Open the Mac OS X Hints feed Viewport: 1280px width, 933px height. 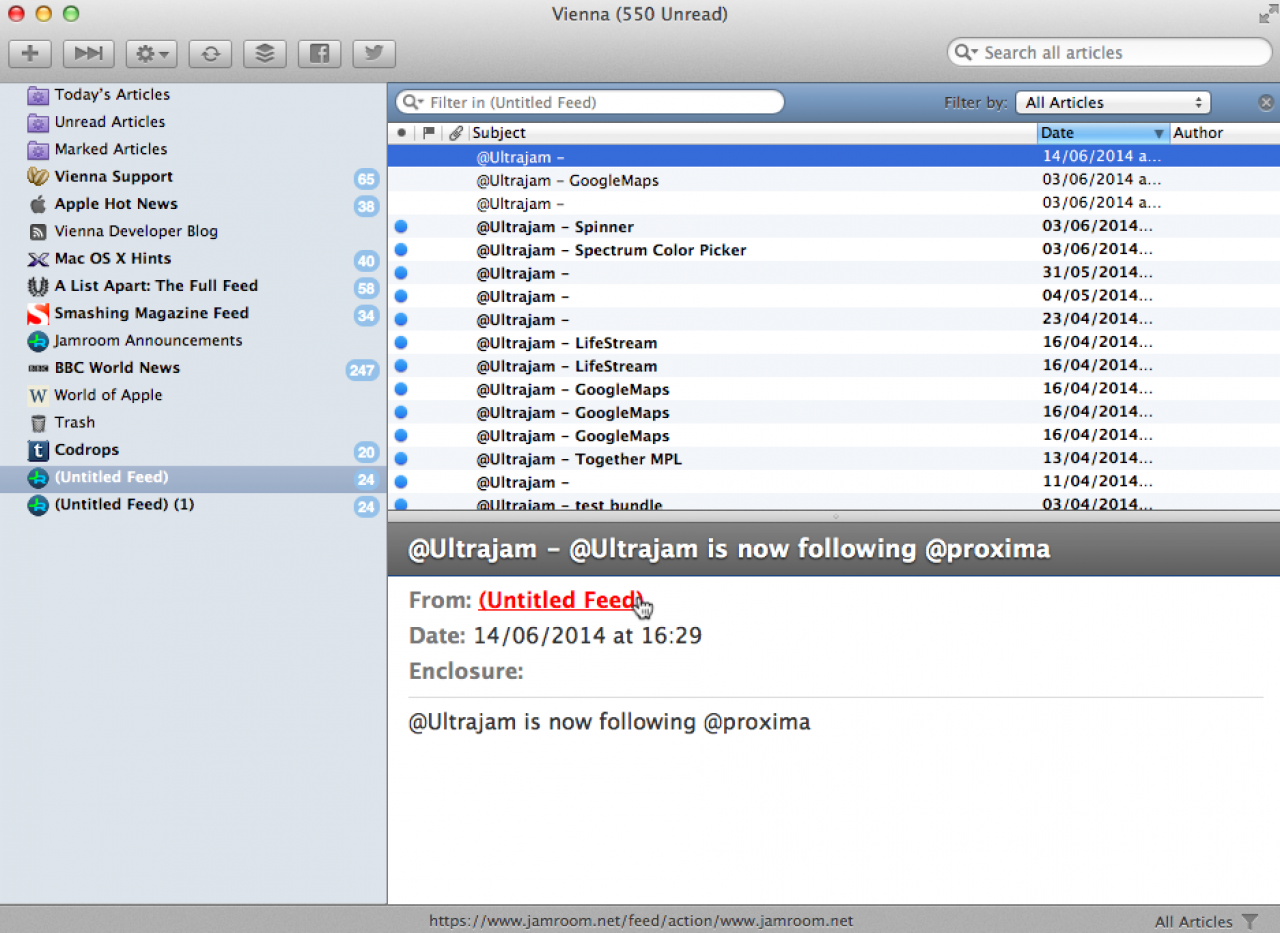point(113,259)
